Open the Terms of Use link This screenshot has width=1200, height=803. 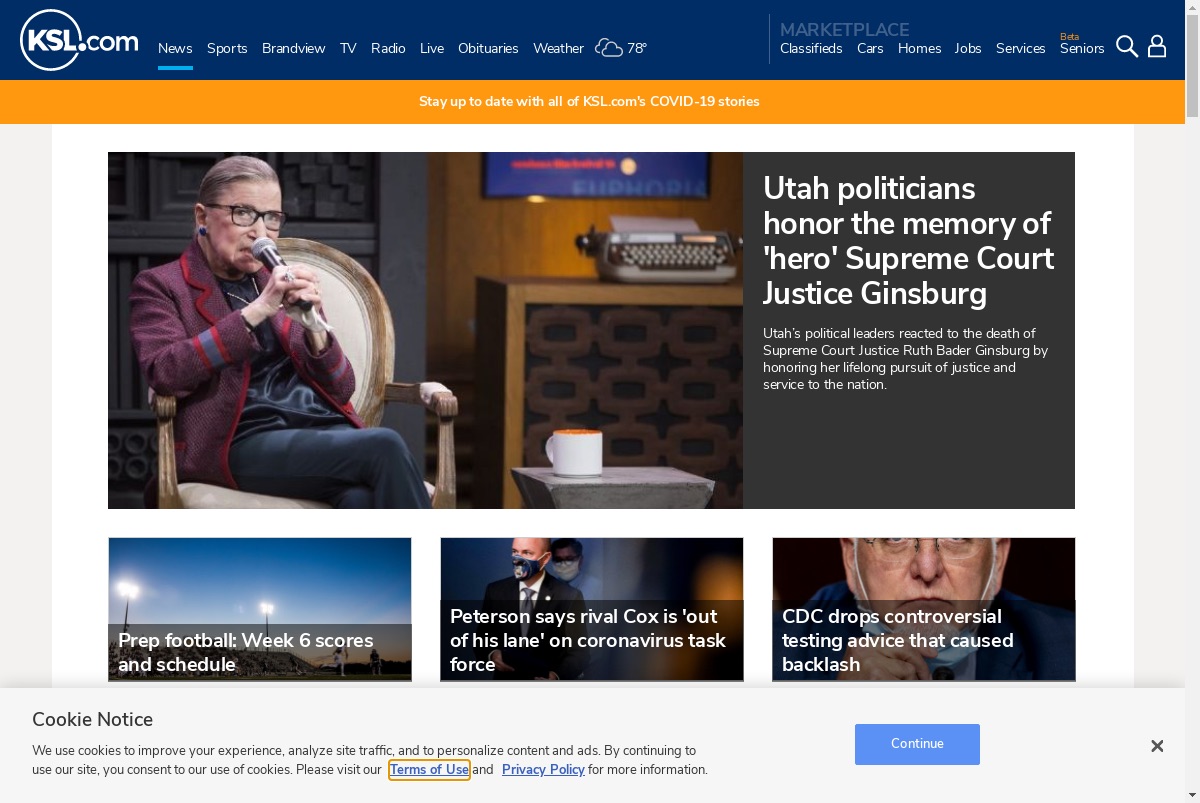click(429, 769)
